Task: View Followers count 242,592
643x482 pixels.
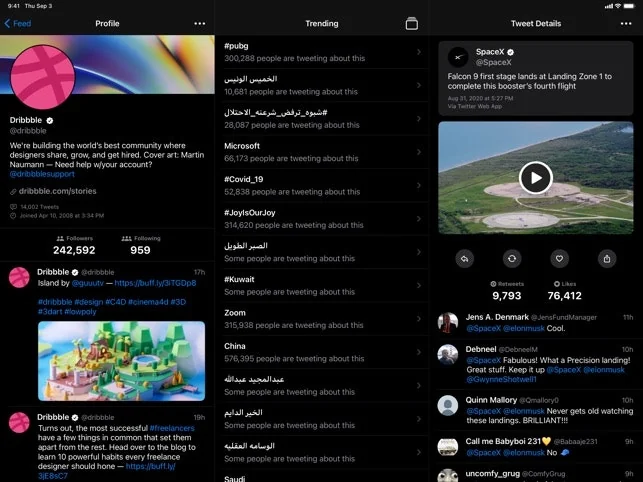Action: coord(74,250)
